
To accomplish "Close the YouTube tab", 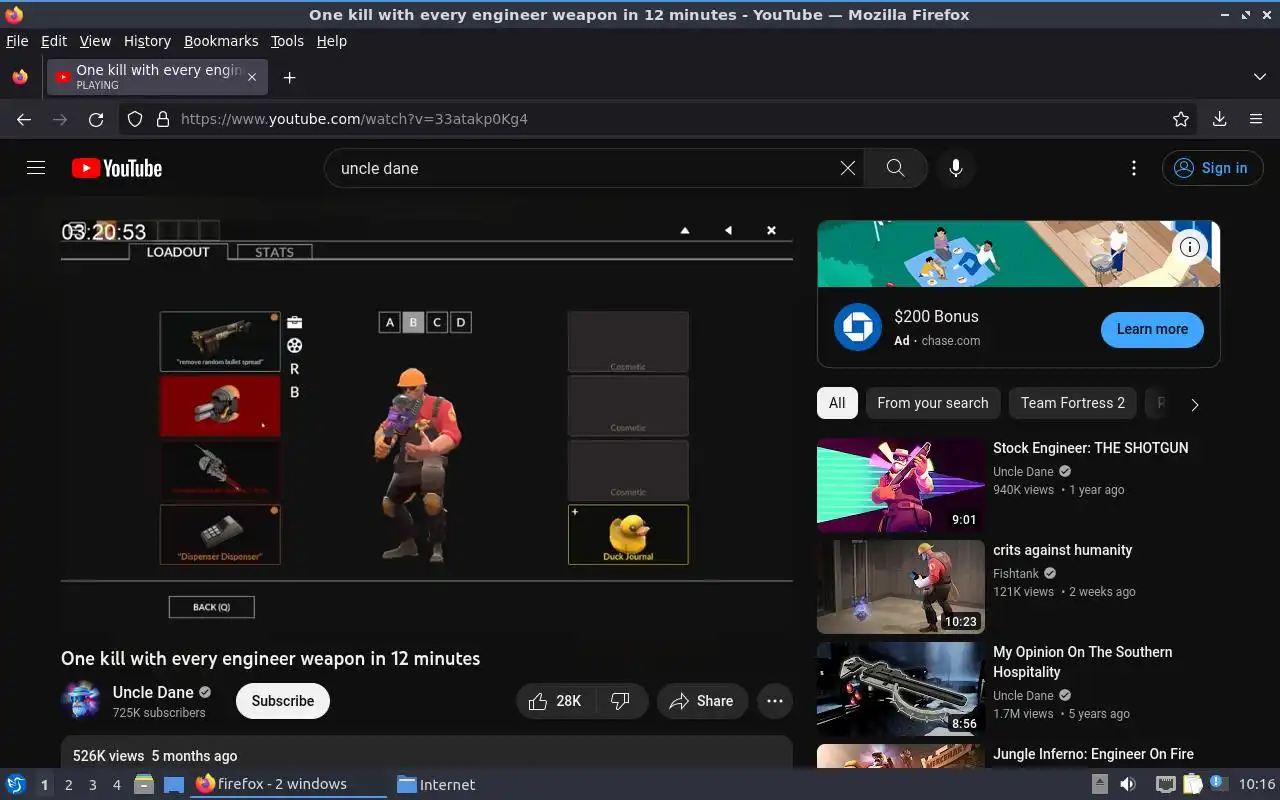I will [252, 77].
